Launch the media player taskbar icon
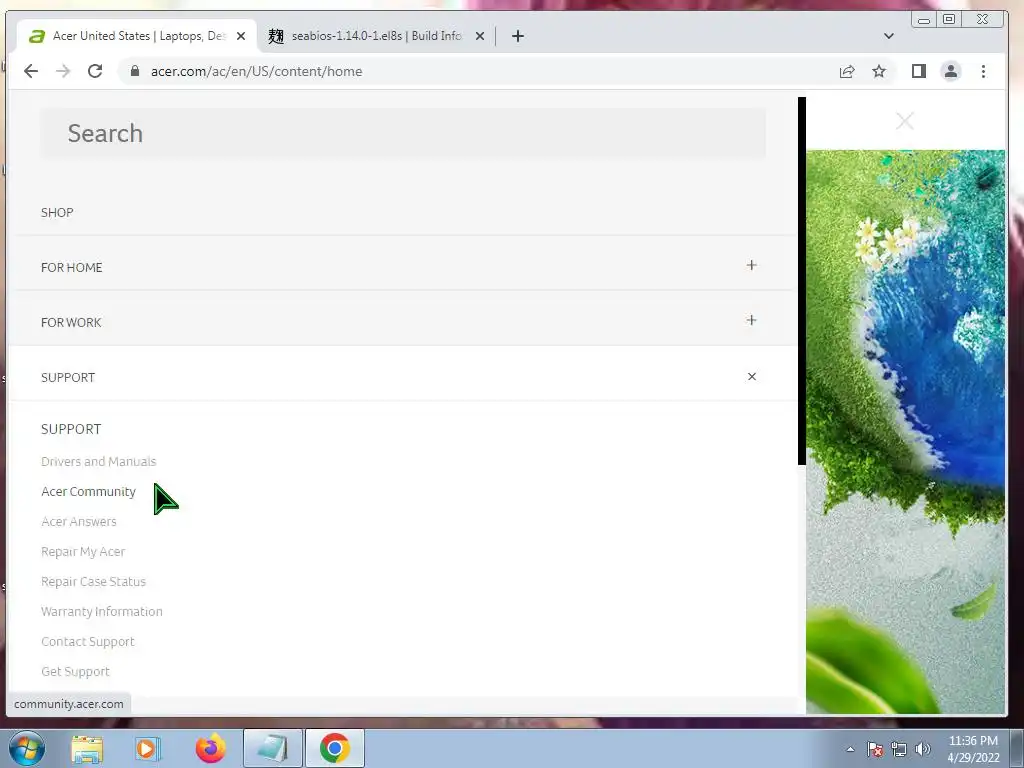The height and width of the screenshot is (768, 1024). (x=148, y=748)
